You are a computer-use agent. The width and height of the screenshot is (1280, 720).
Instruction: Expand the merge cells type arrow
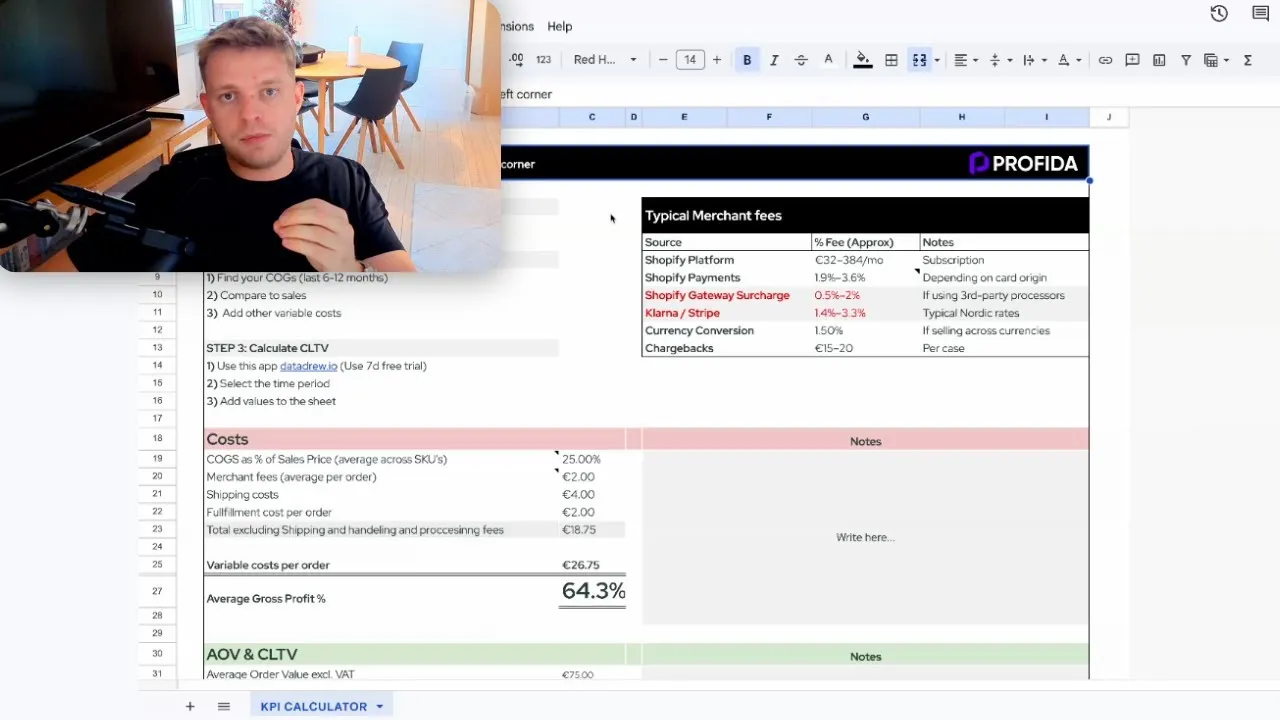pos(936,60)
